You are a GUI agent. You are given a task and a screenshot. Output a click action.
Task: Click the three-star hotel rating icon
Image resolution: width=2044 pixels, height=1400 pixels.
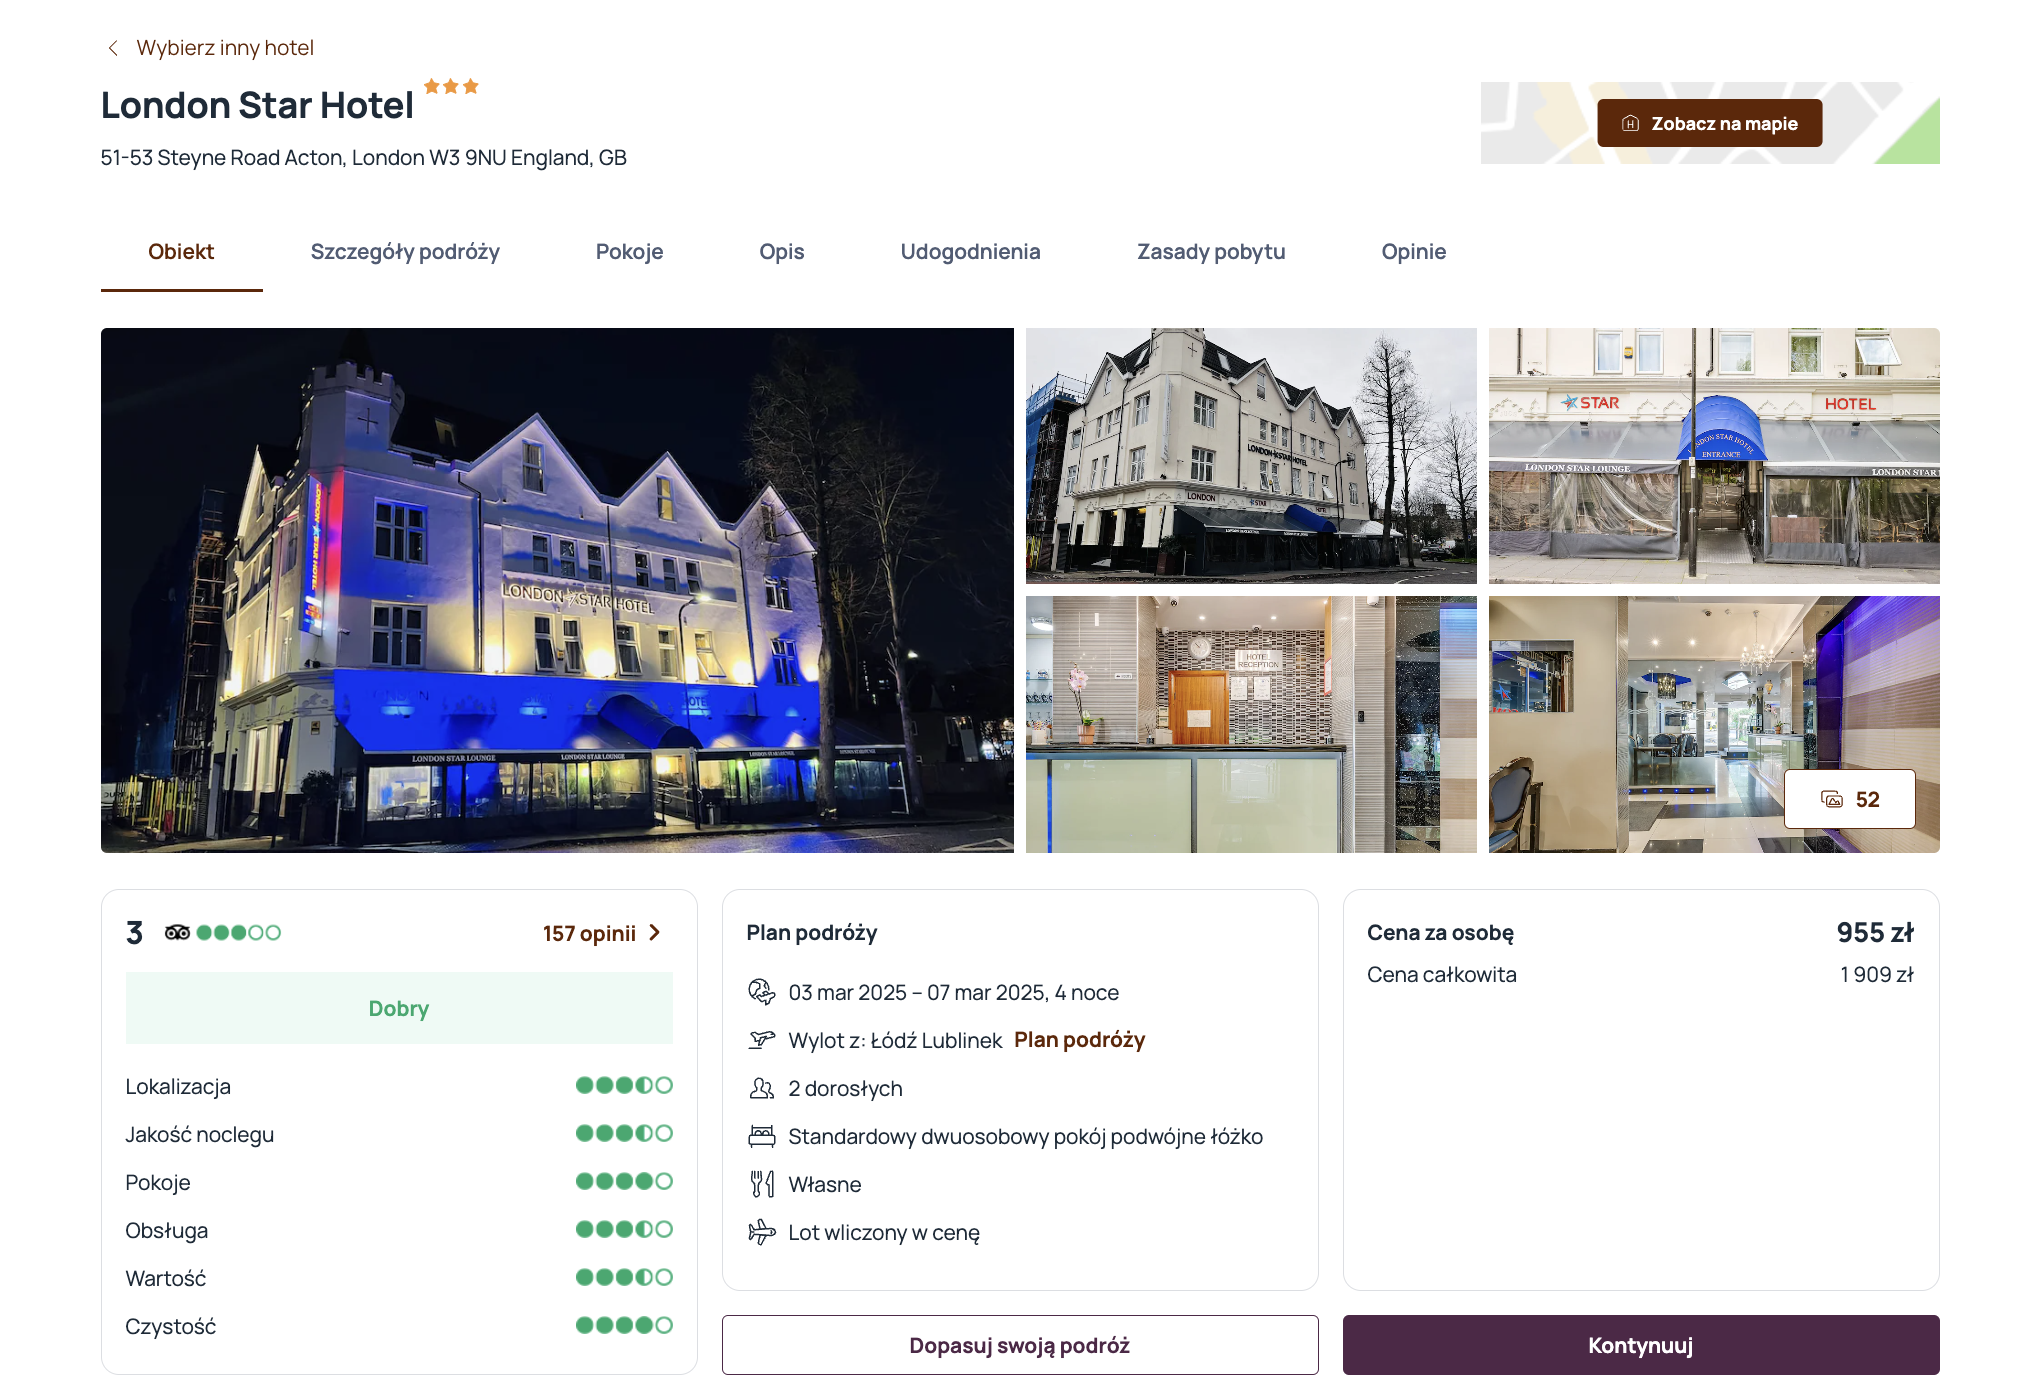coord(451,86)
